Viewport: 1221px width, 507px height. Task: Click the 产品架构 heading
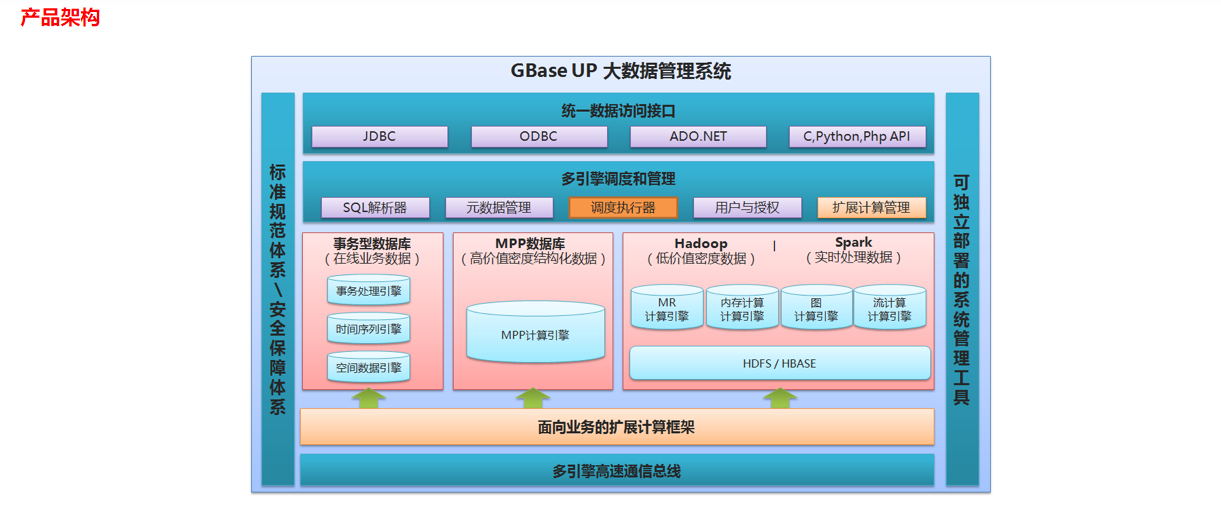(60, 17)
